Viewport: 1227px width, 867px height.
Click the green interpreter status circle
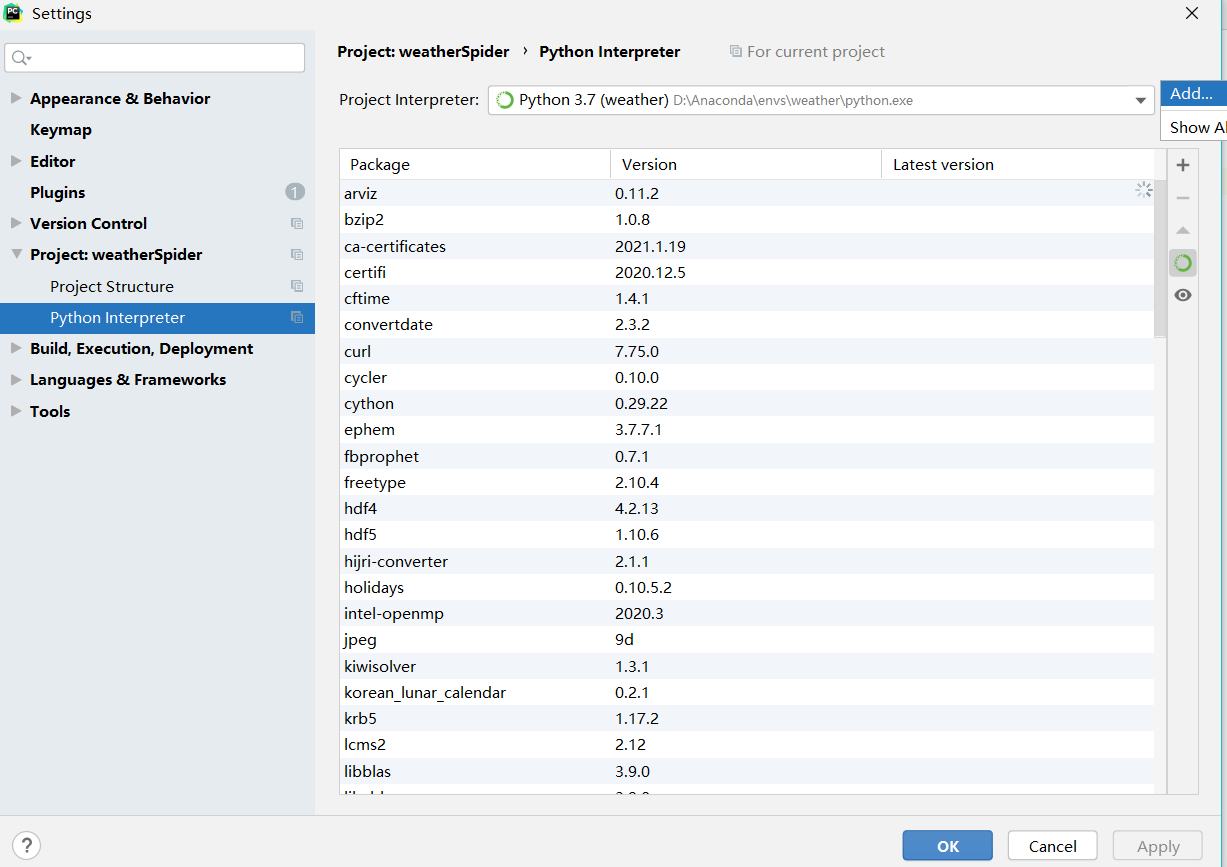(x=505, y=100)
